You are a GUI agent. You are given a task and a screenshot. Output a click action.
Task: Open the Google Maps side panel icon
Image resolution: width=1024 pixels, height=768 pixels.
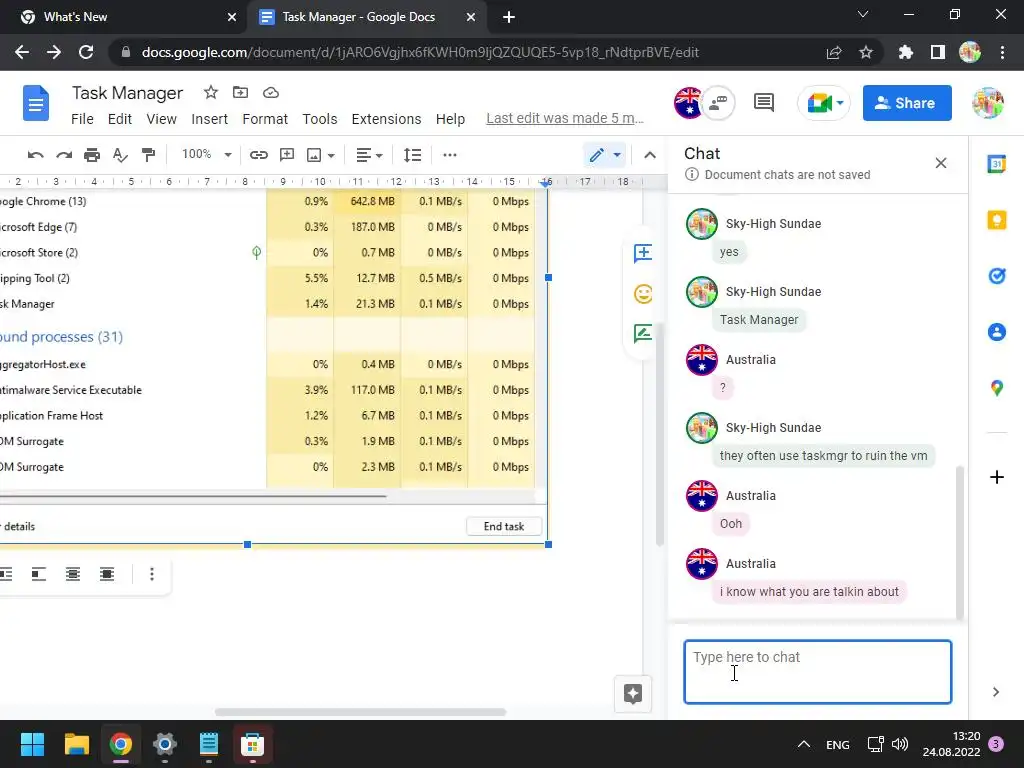pyautogui.click(x=997, y=389)
